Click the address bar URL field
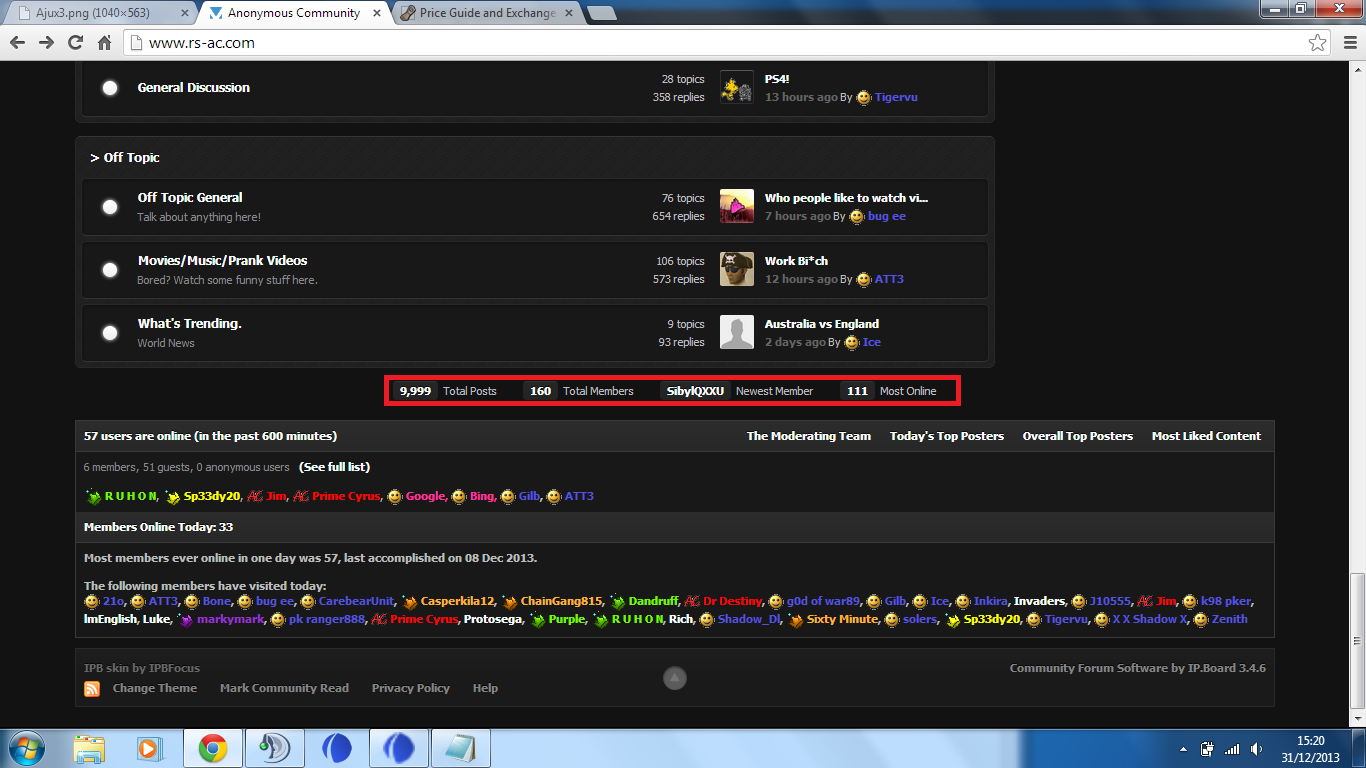Screen dimensions: 1366x768 tap(700, 43)
